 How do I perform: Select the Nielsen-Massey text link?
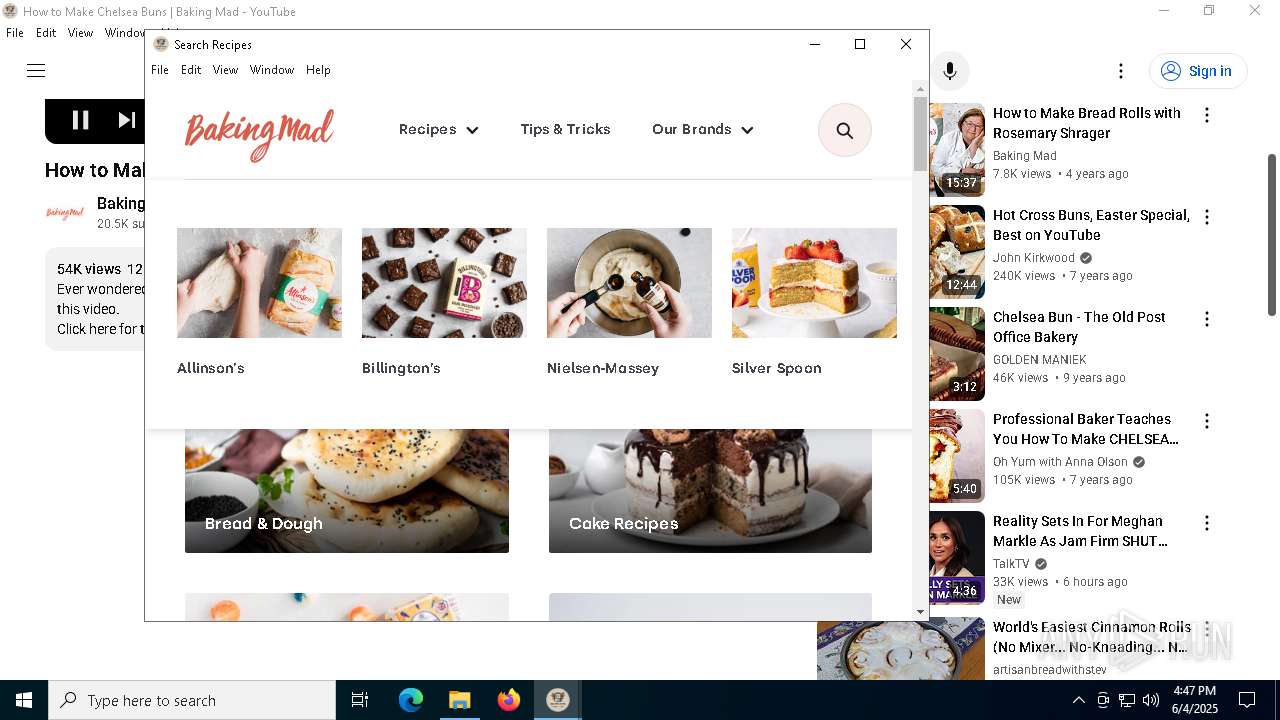click(x=603, y=368)
